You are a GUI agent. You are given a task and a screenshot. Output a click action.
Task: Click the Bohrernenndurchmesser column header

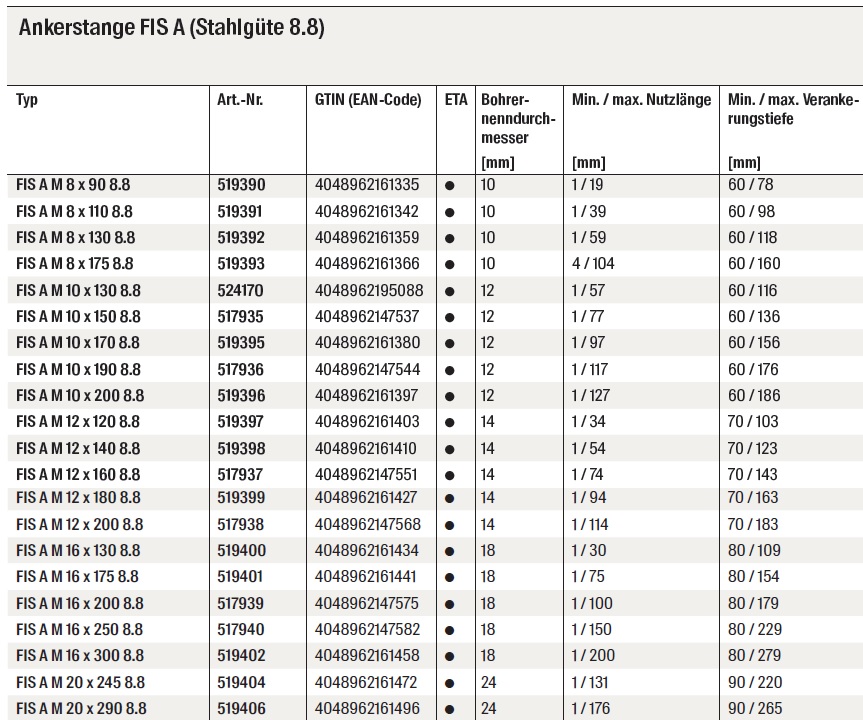pyautogui.click(x=518, y=118)
